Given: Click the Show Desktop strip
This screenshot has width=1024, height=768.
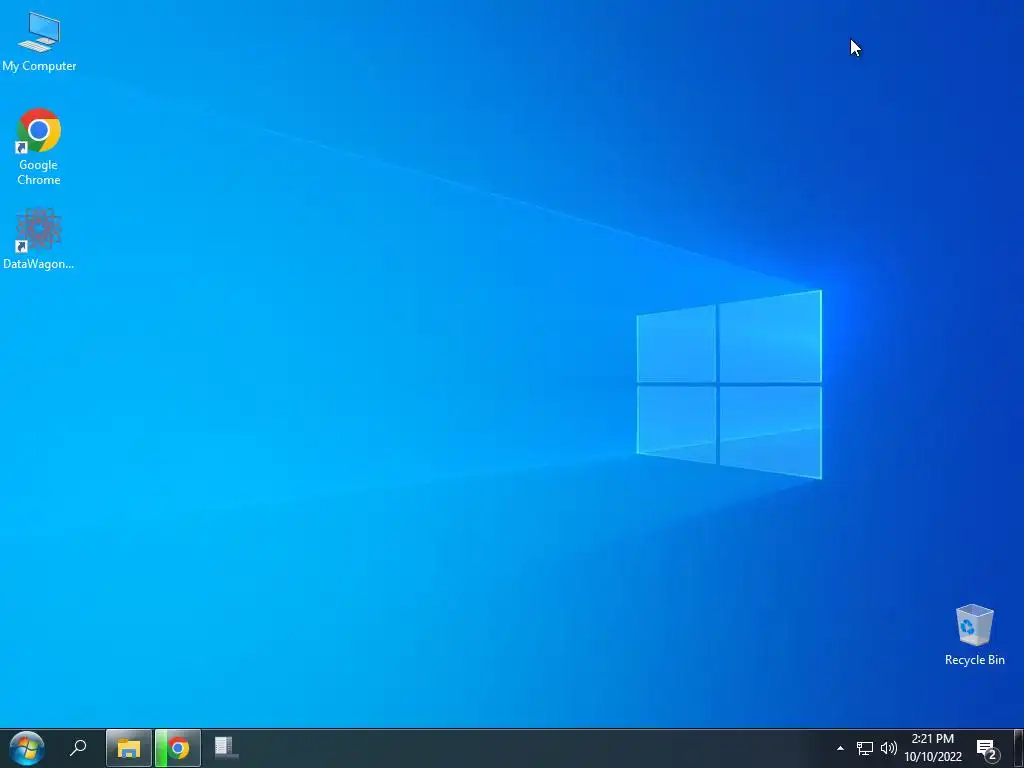Looking at the screenshot, I should pyautogui.click(x=1019, y=748).
